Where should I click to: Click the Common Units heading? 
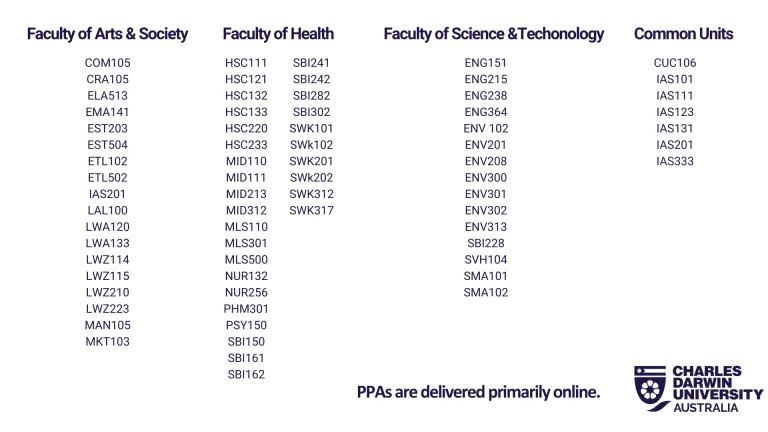pyautogui.click(x=683, y=34)
